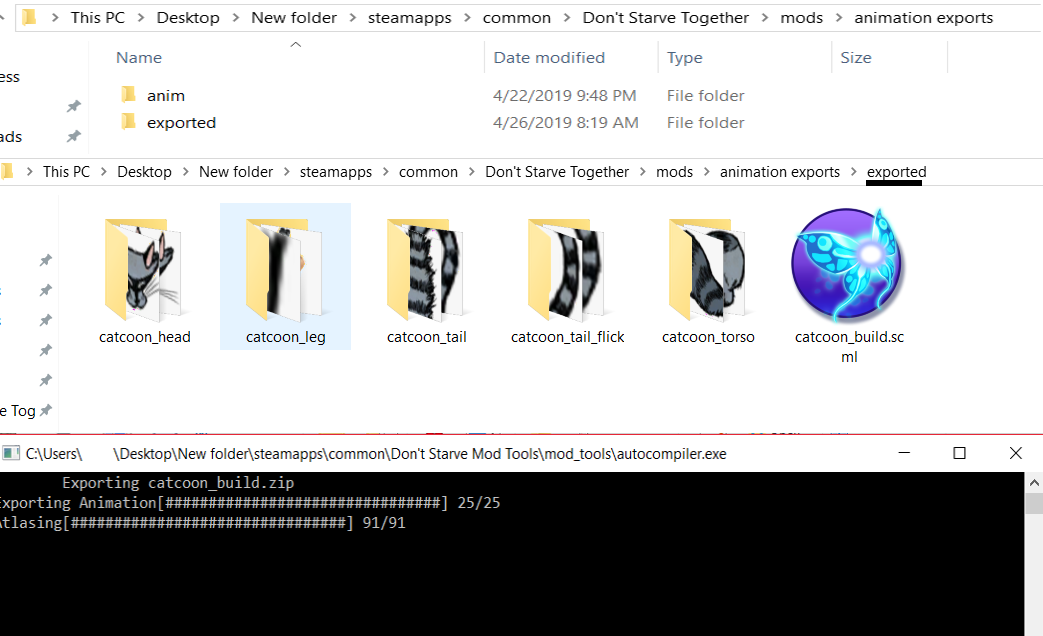Click the 'catcoon_head' label
Screen dimensions: 1043x636
pos(144,337)
